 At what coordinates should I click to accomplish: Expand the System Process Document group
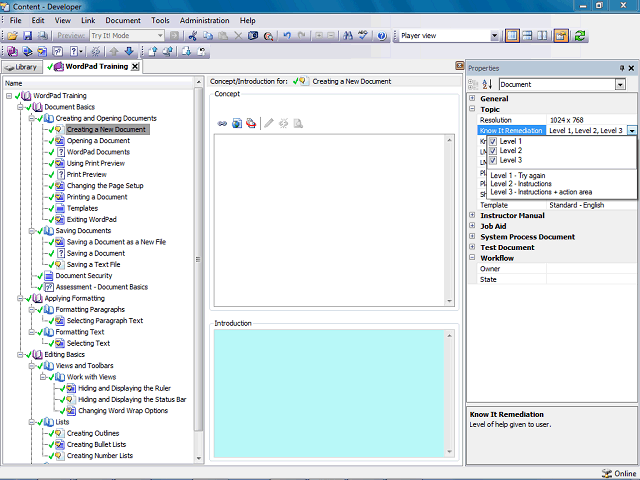tap(472, 236)
